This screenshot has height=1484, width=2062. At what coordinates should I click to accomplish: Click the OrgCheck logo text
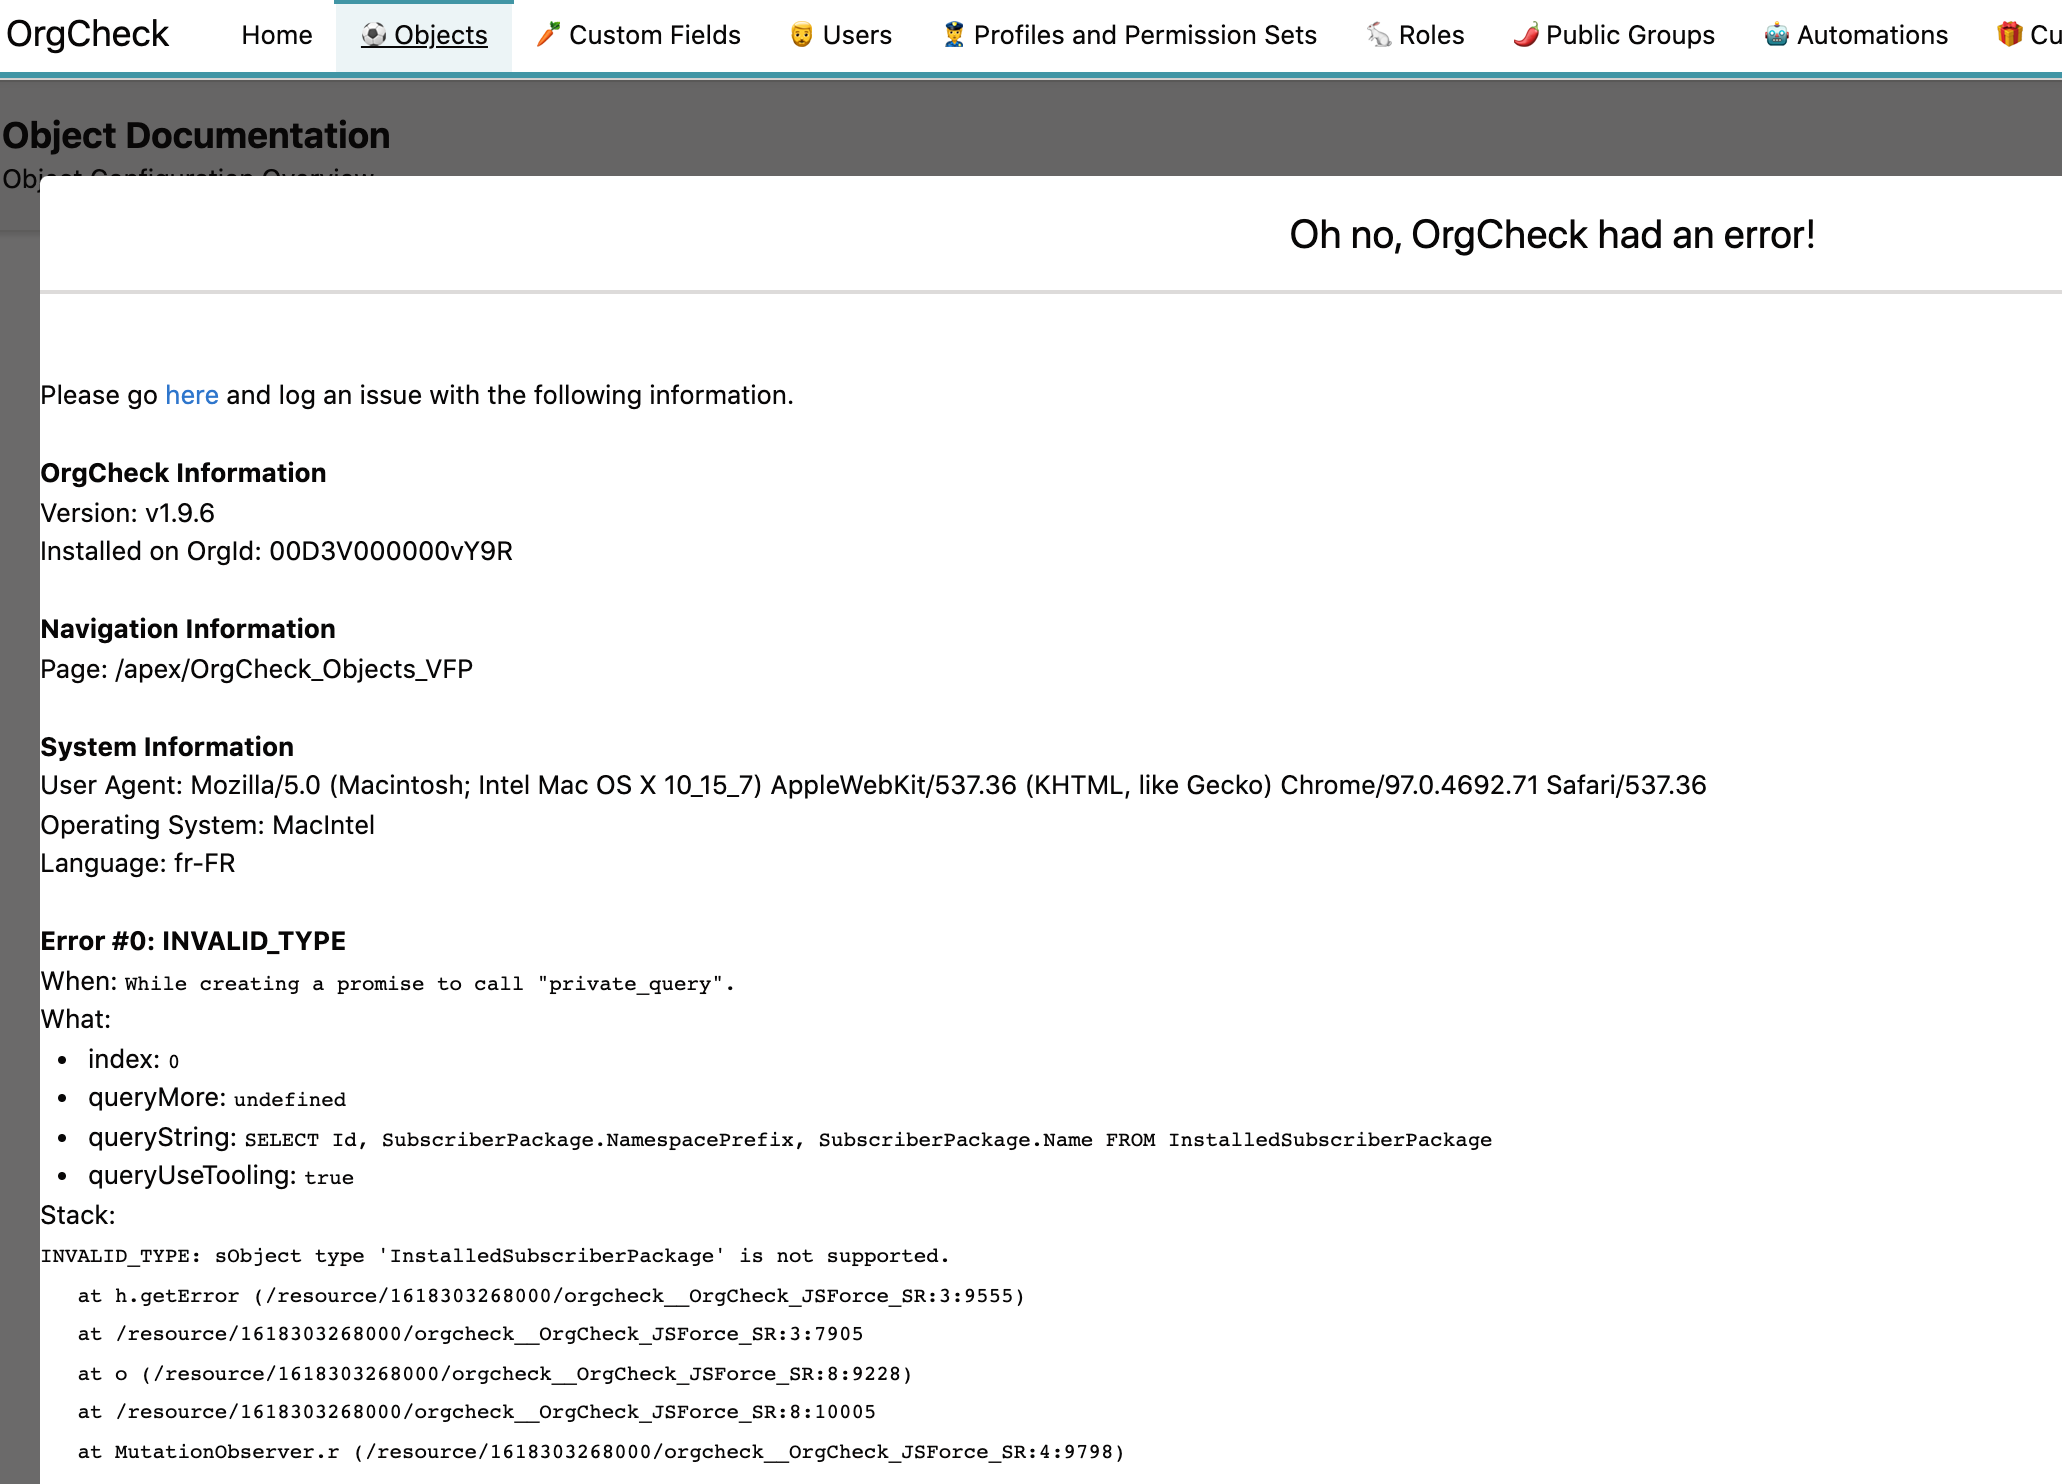(x=87, y=33)
